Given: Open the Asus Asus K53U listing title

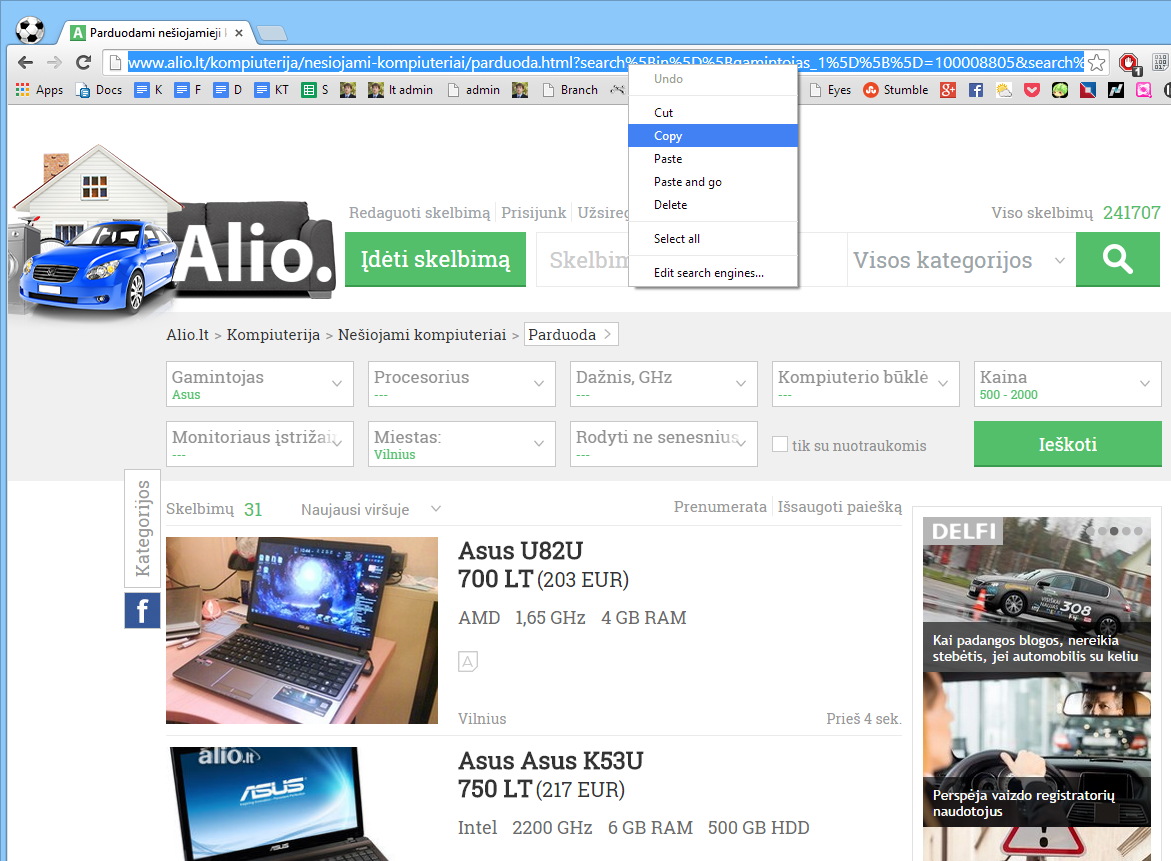Looking at the screenshot, I should pos(550,761).
